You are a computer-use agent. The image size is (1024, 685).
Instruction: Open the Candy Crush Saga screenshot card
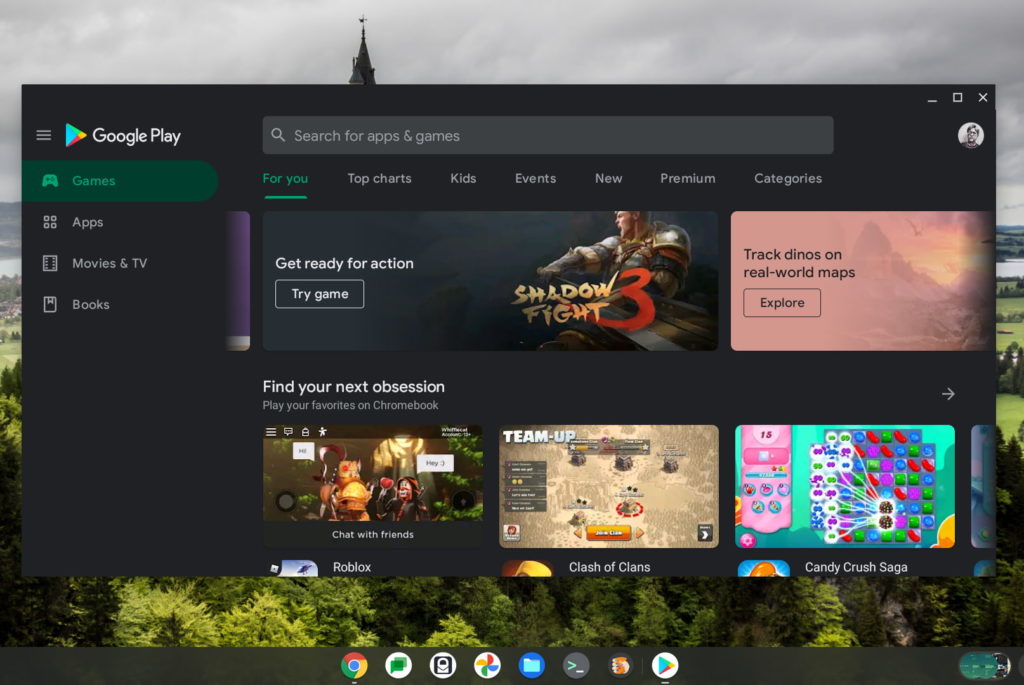click(x=844, y=486)
